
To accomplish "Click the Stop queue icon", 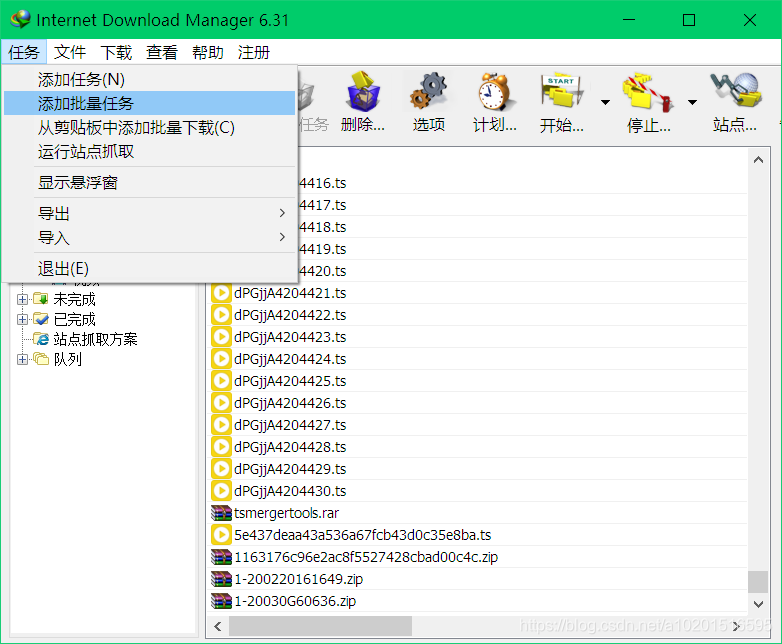I will tap(648, 91).
